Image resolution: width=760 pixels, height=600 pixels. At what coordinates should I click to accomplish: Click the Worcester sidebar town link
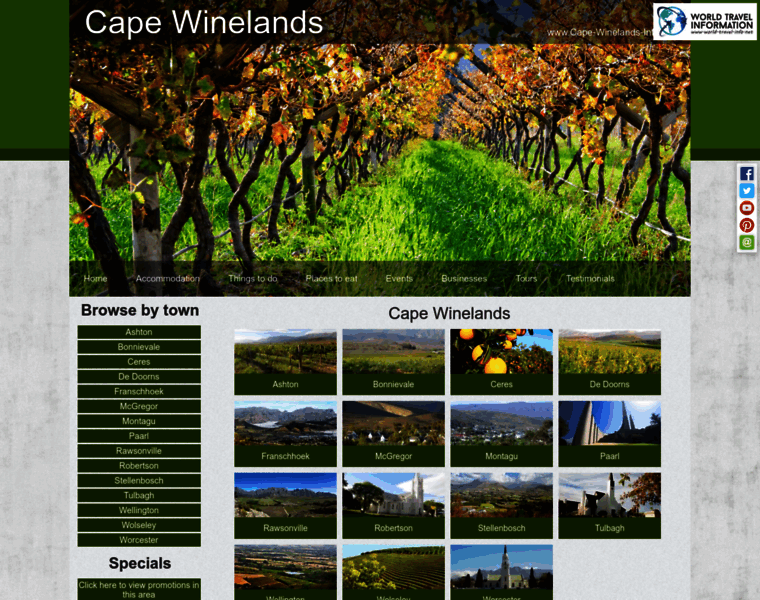point(139,540)
